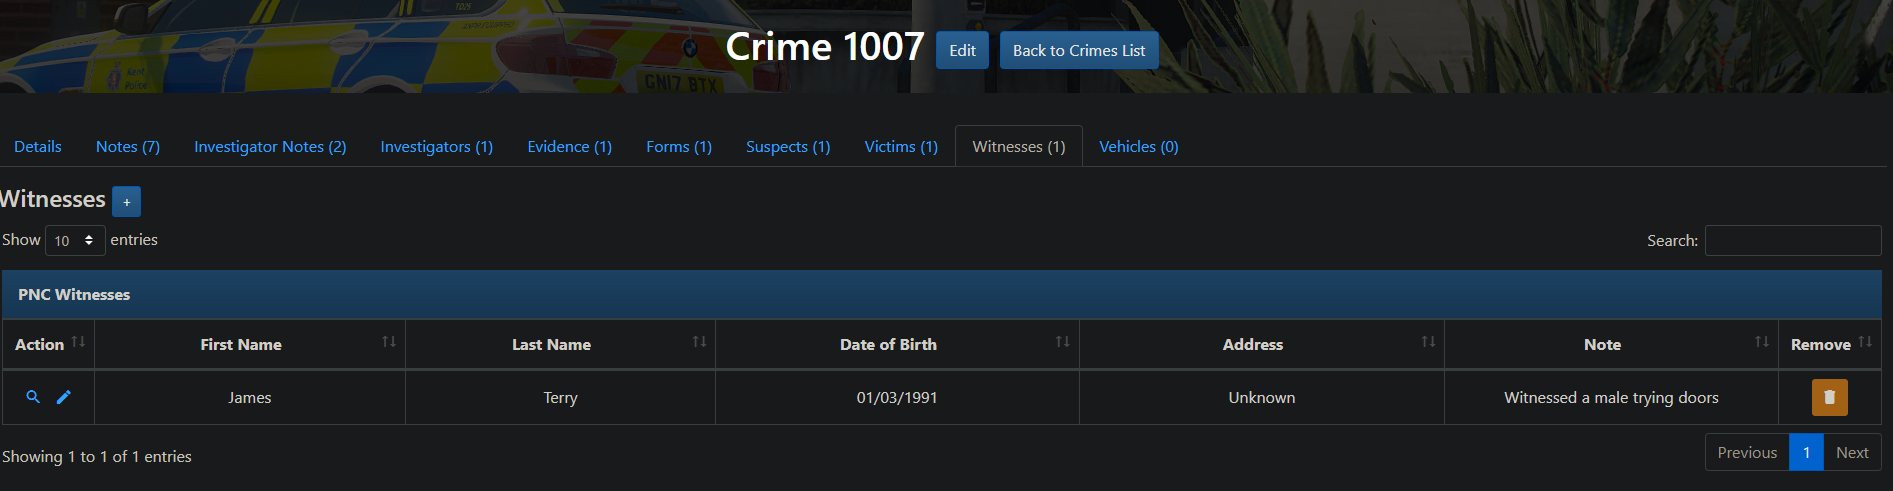Add a witness with the plus button
The image size is (1893, 491).
coord(127,202)
